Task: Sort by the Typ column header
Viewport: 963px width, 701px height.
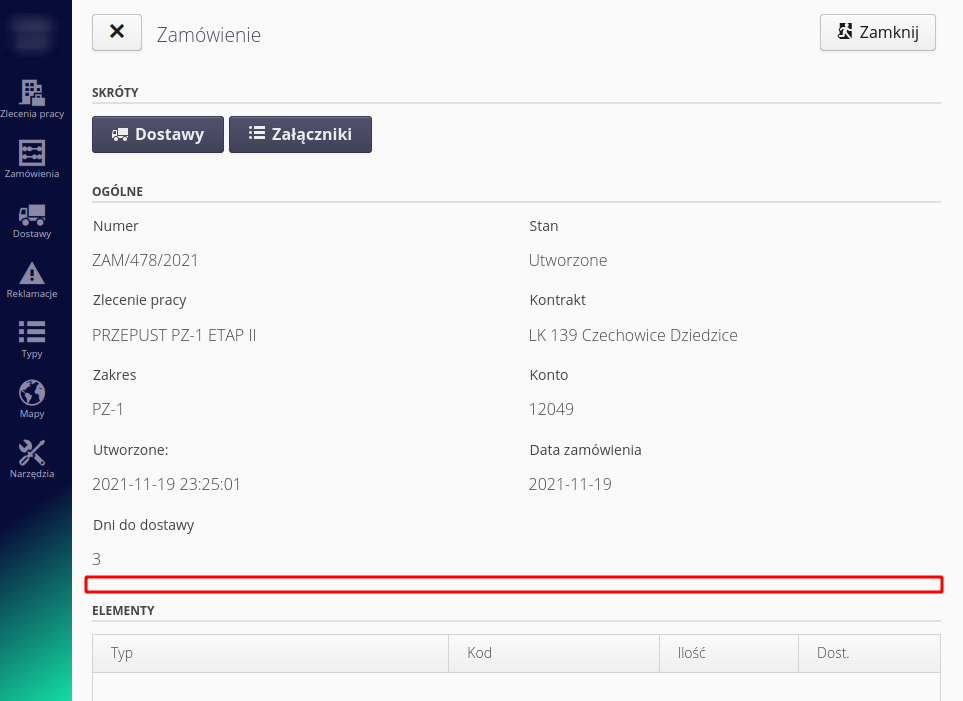Action: point(122,653)
